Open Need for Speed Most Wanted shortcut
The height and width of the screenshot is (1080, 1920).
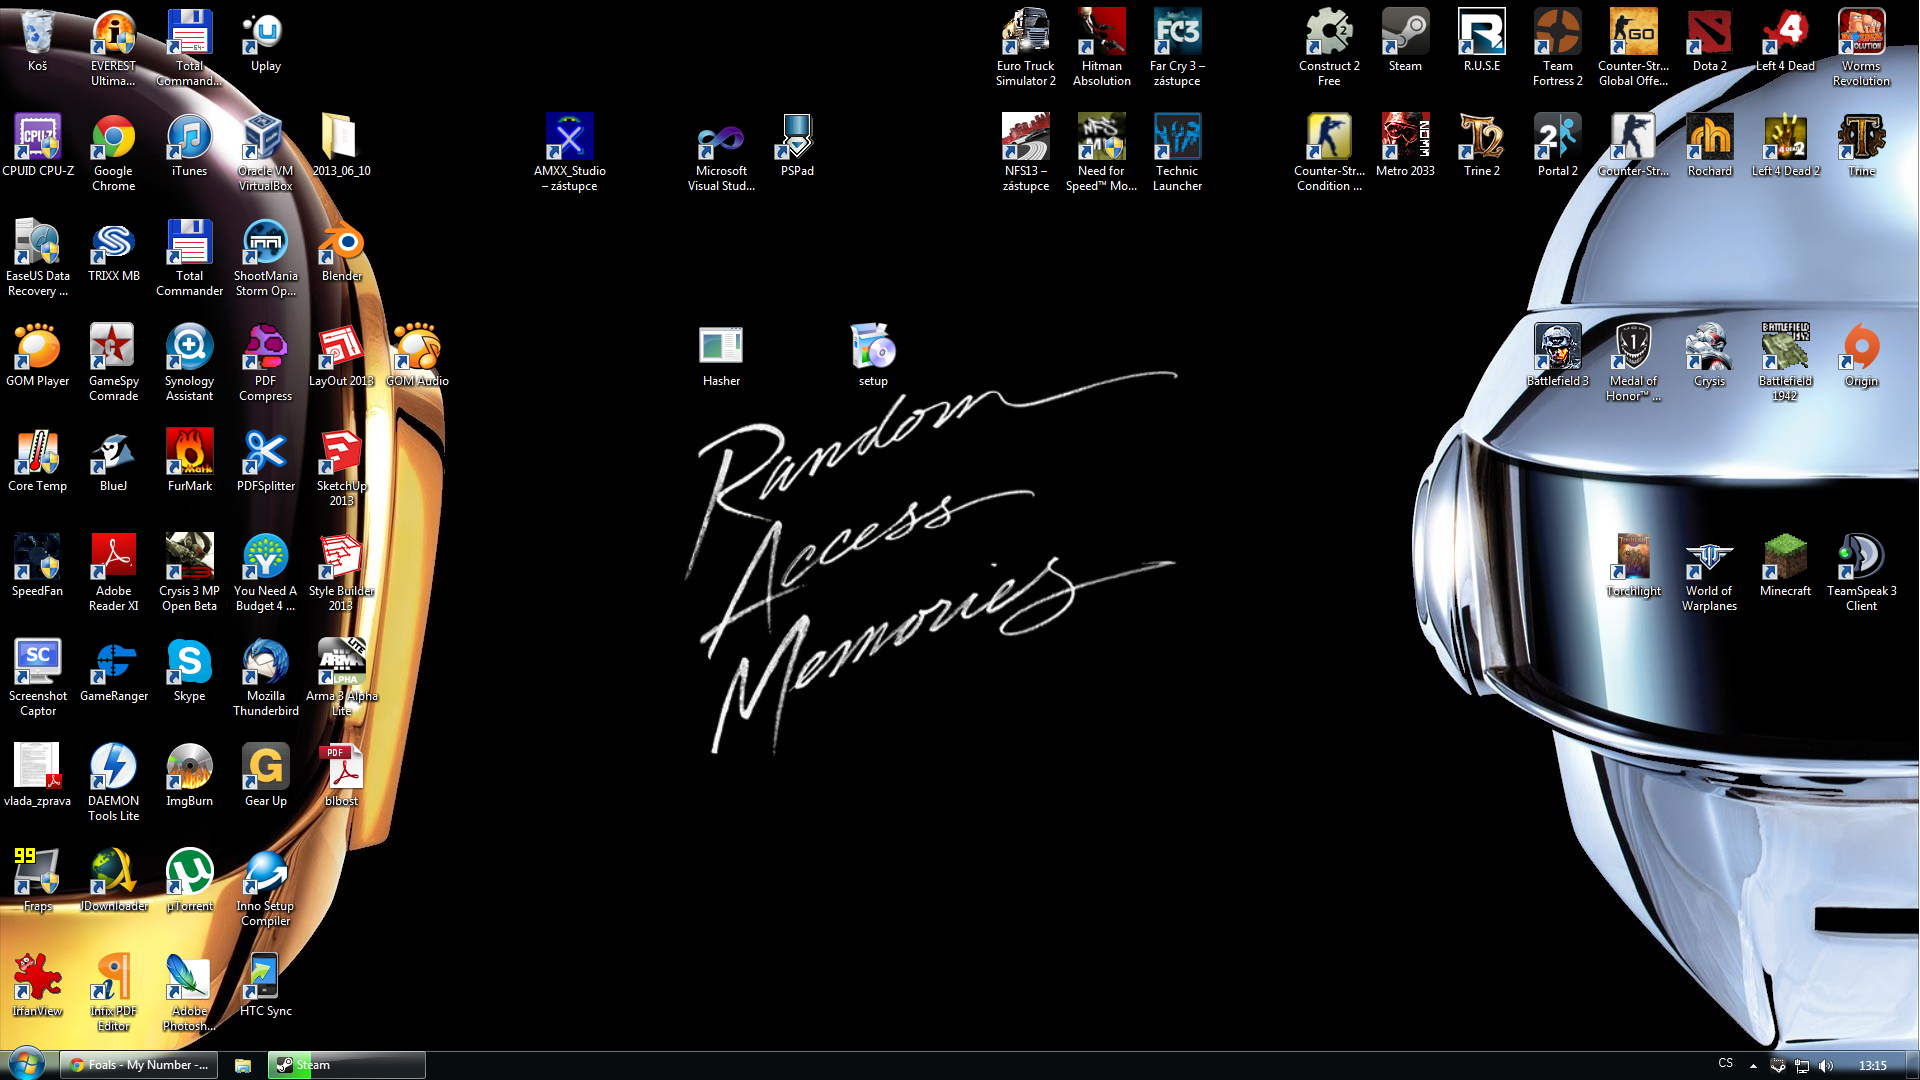[1101, 153]
